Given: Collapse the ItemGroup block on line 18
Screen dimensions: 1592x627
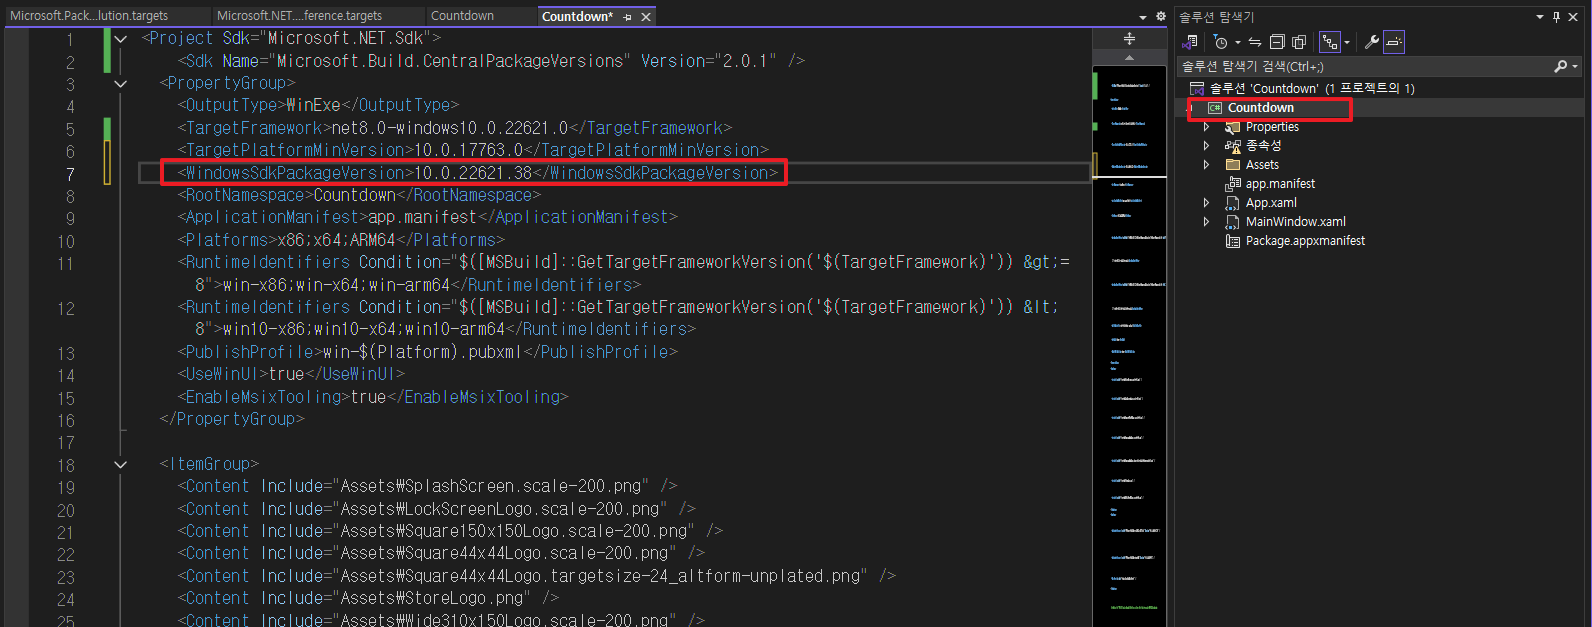Looking at the screenshot, I should [121, 465].
